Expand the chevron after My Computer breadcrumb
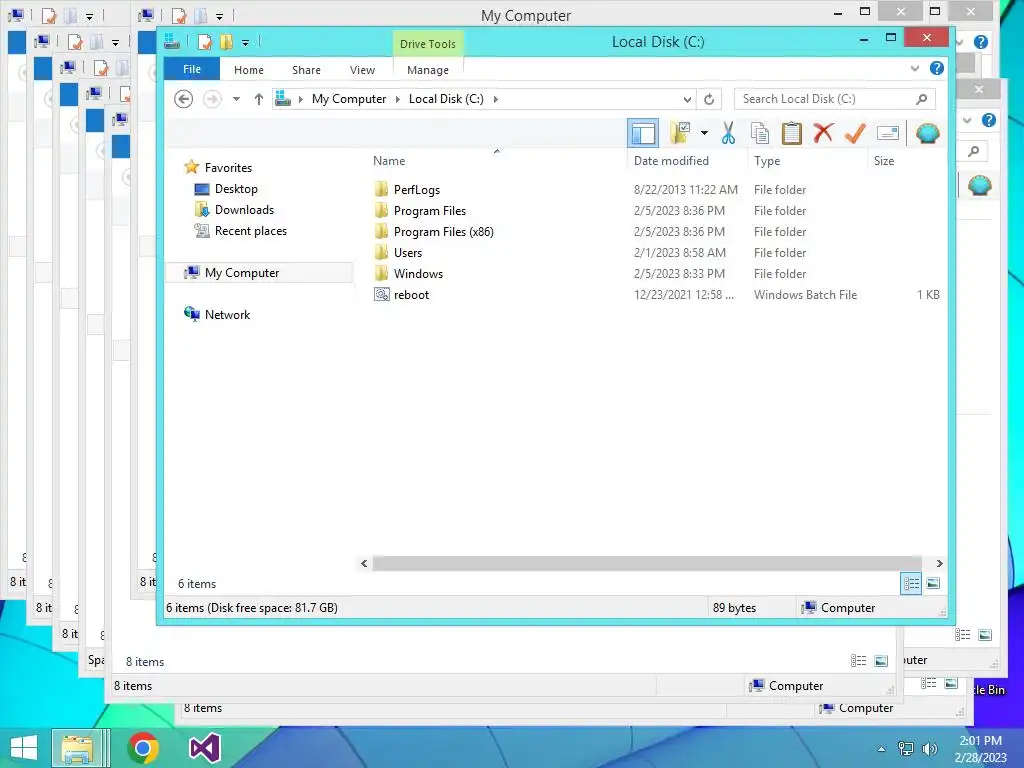The height and width of the screenshot is (768, 1024). tap(397, 99)
